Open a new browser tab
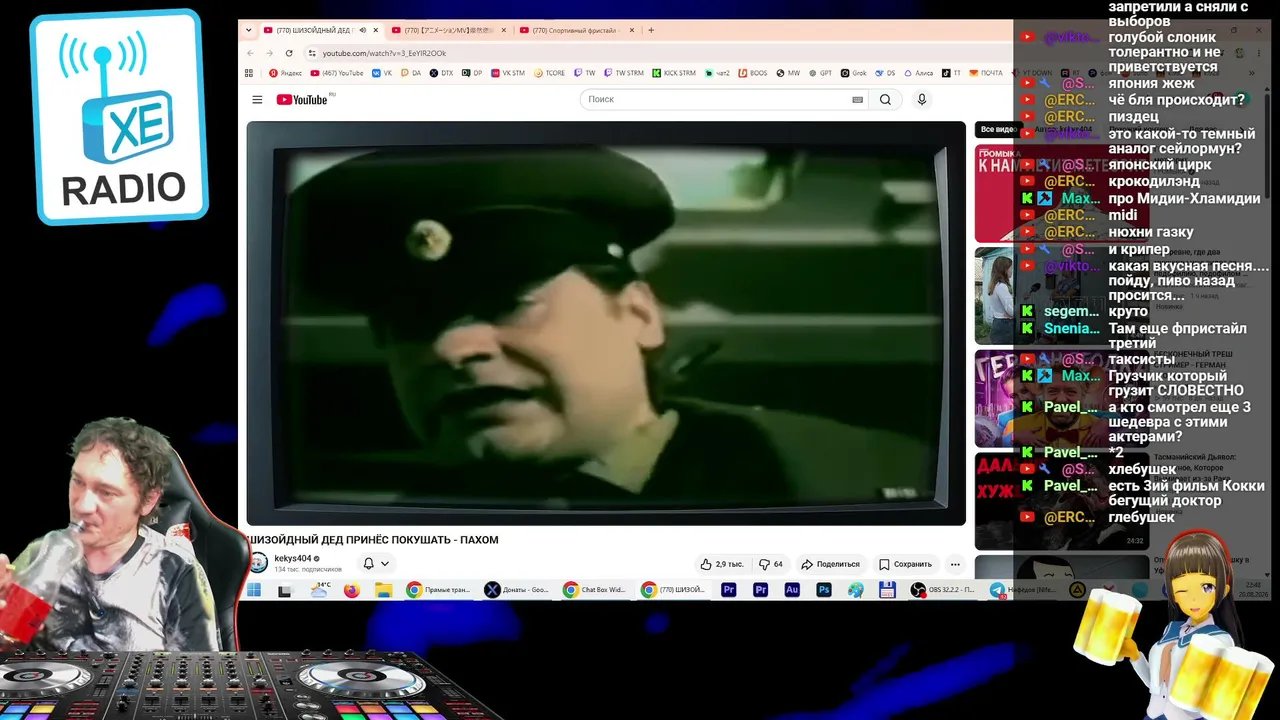The image size is (1280, 720). pyautogui.click(x=651, y=30)
